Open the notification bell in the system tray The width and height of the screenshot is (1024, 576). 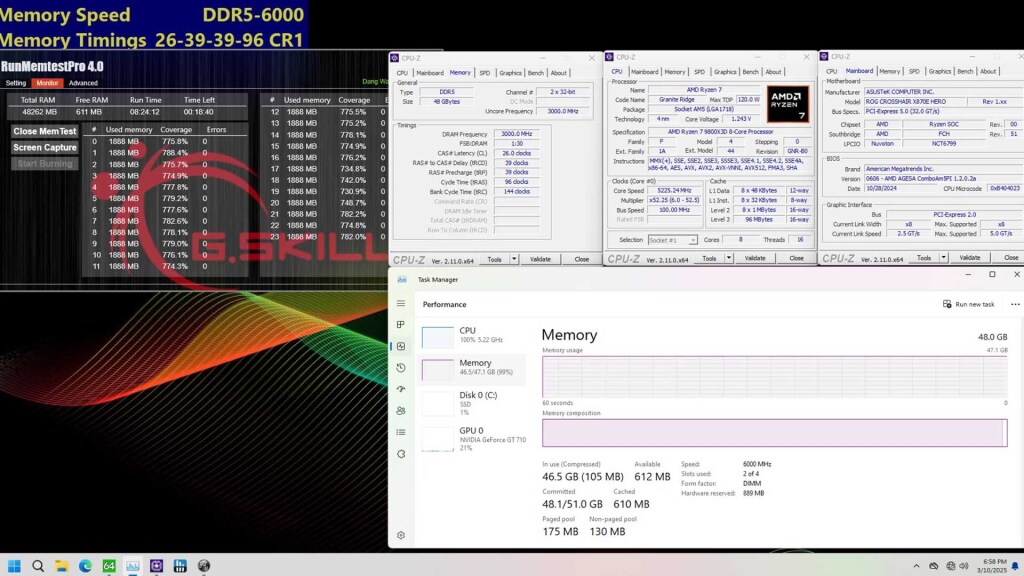[x=1015, y=566]
